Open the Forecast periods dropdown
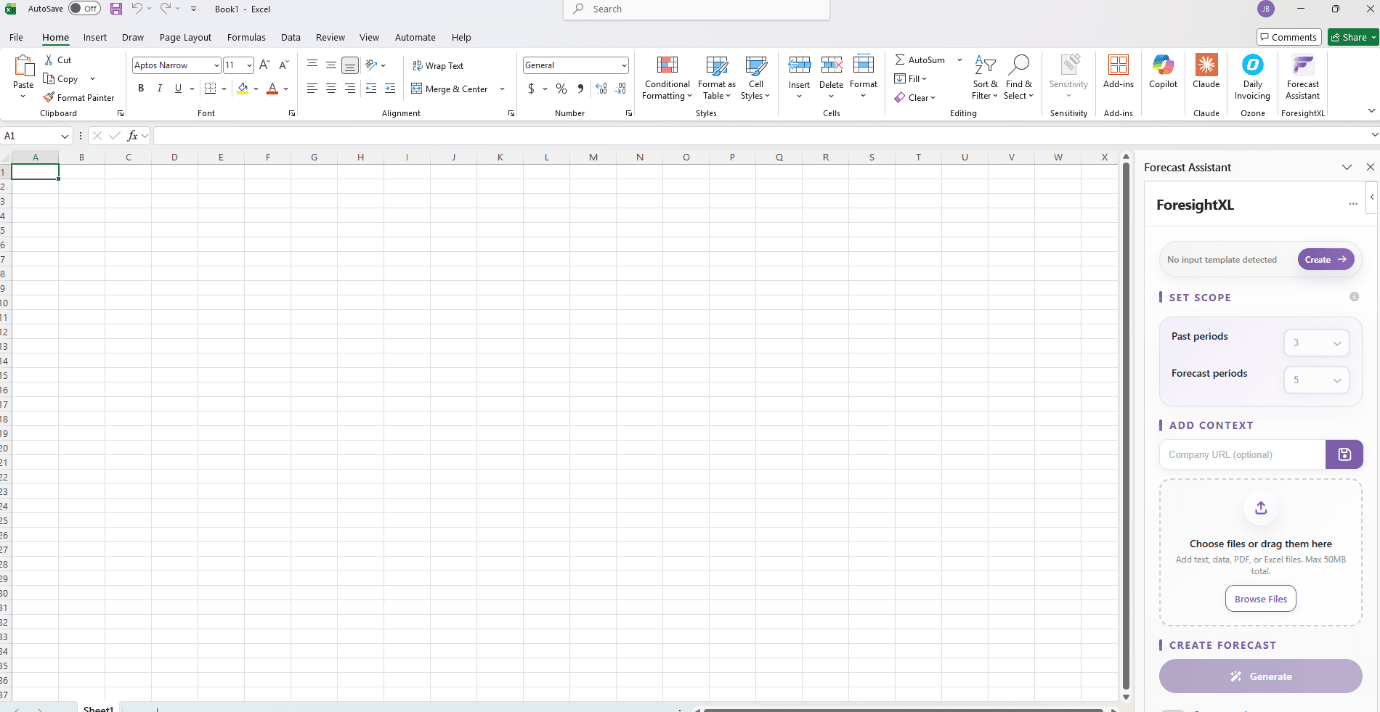The image size is (1380, 712). 1316,380
